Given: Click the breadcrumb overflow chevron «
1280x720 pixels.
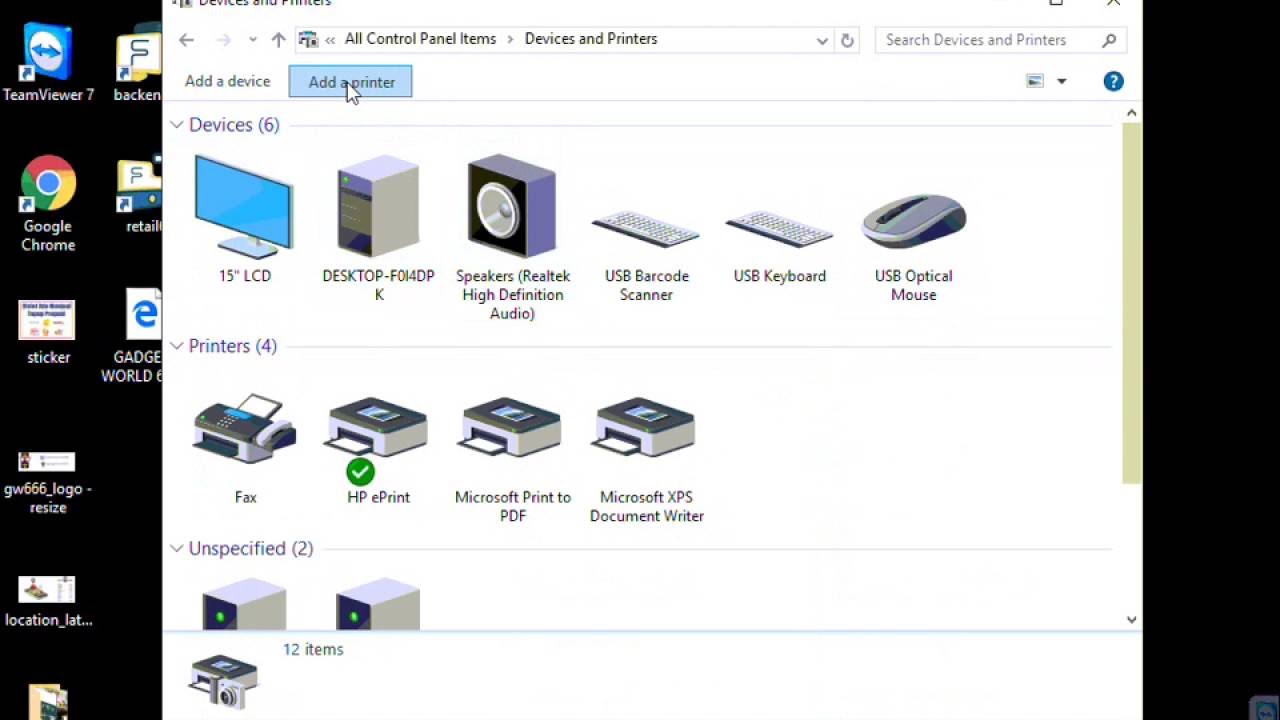Looking at the screenshot, I should click(x=330, y=40).
